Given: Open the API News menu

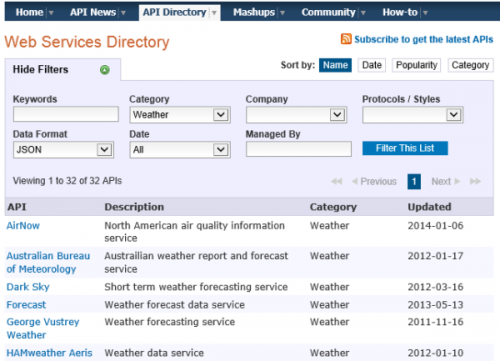Looking at the screenshot, I should point(93,12).
